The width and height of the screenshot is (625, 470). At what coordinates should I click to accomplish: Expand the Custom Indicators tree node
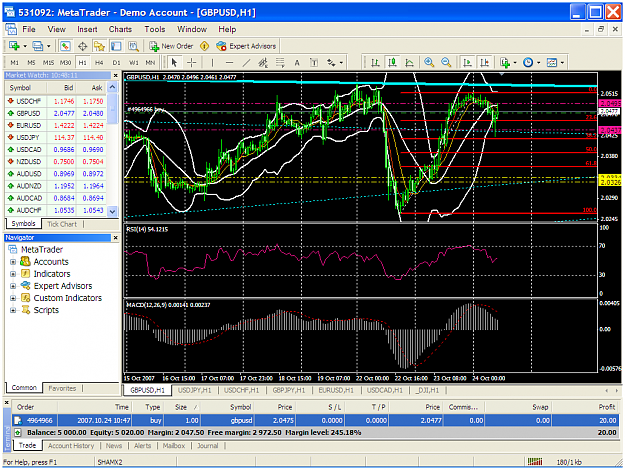pyautogui.click(x=13, y=298)
